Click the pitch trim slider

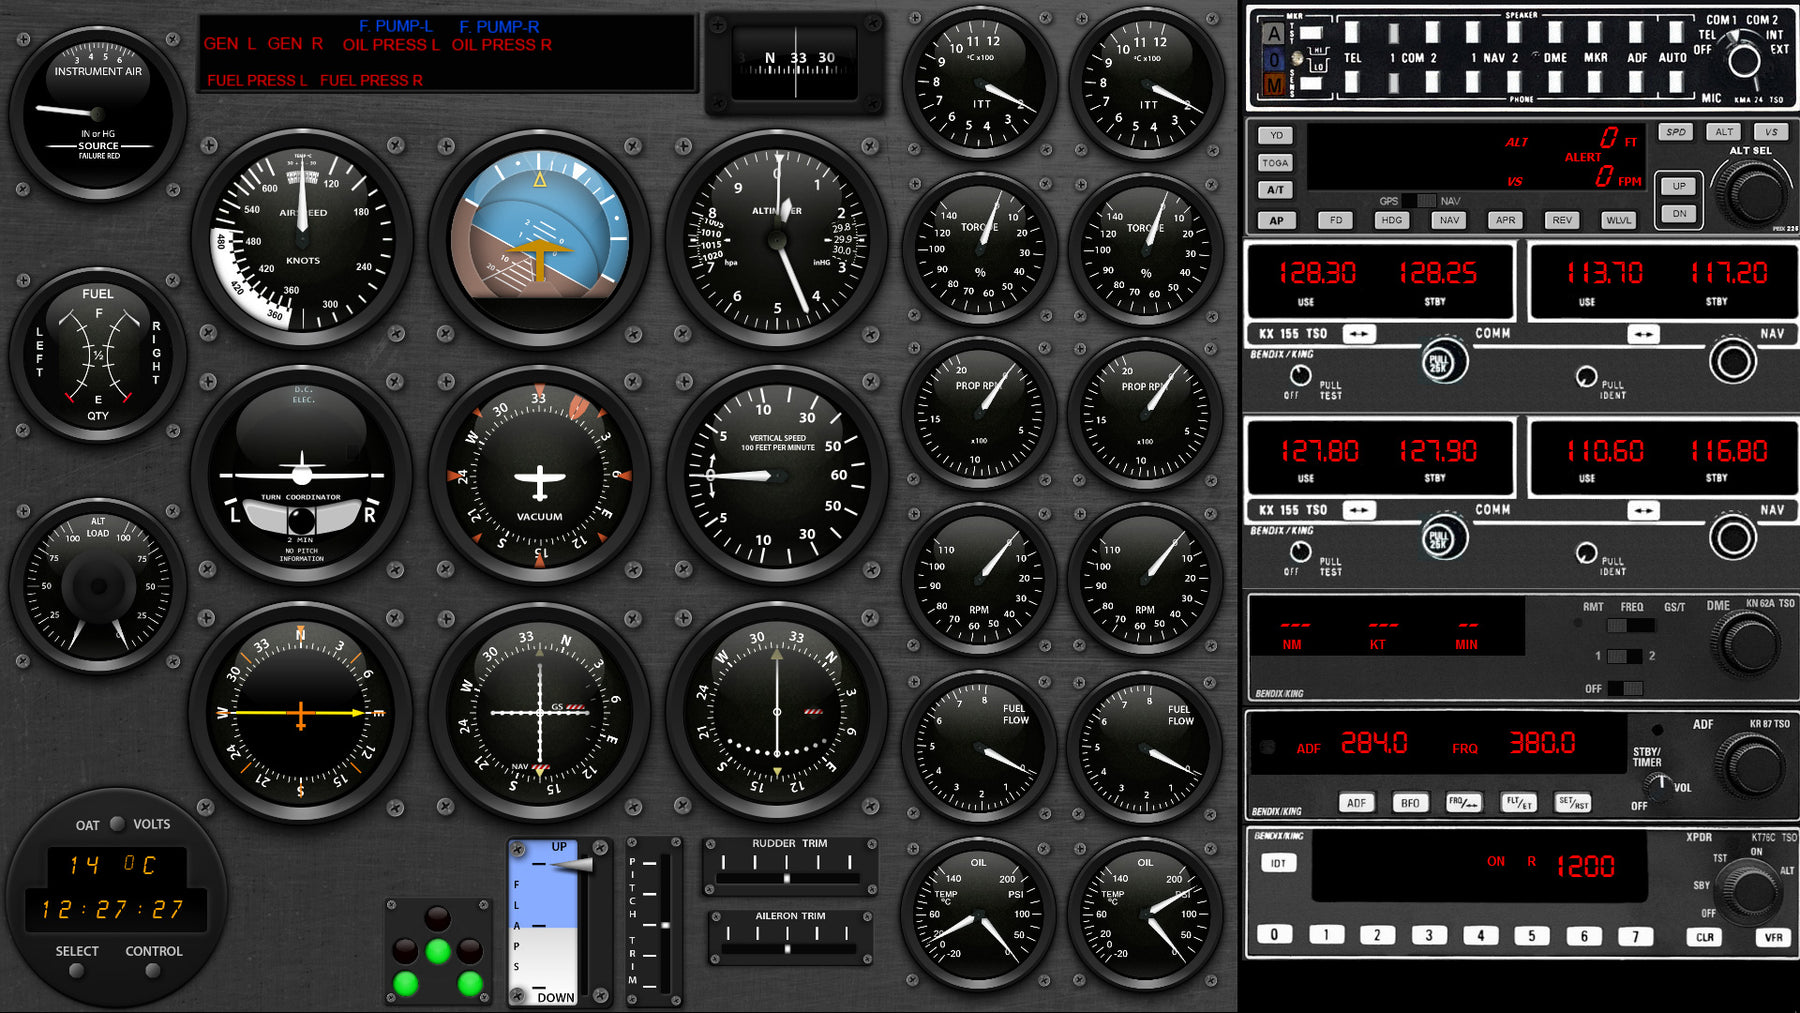(664, 925)
